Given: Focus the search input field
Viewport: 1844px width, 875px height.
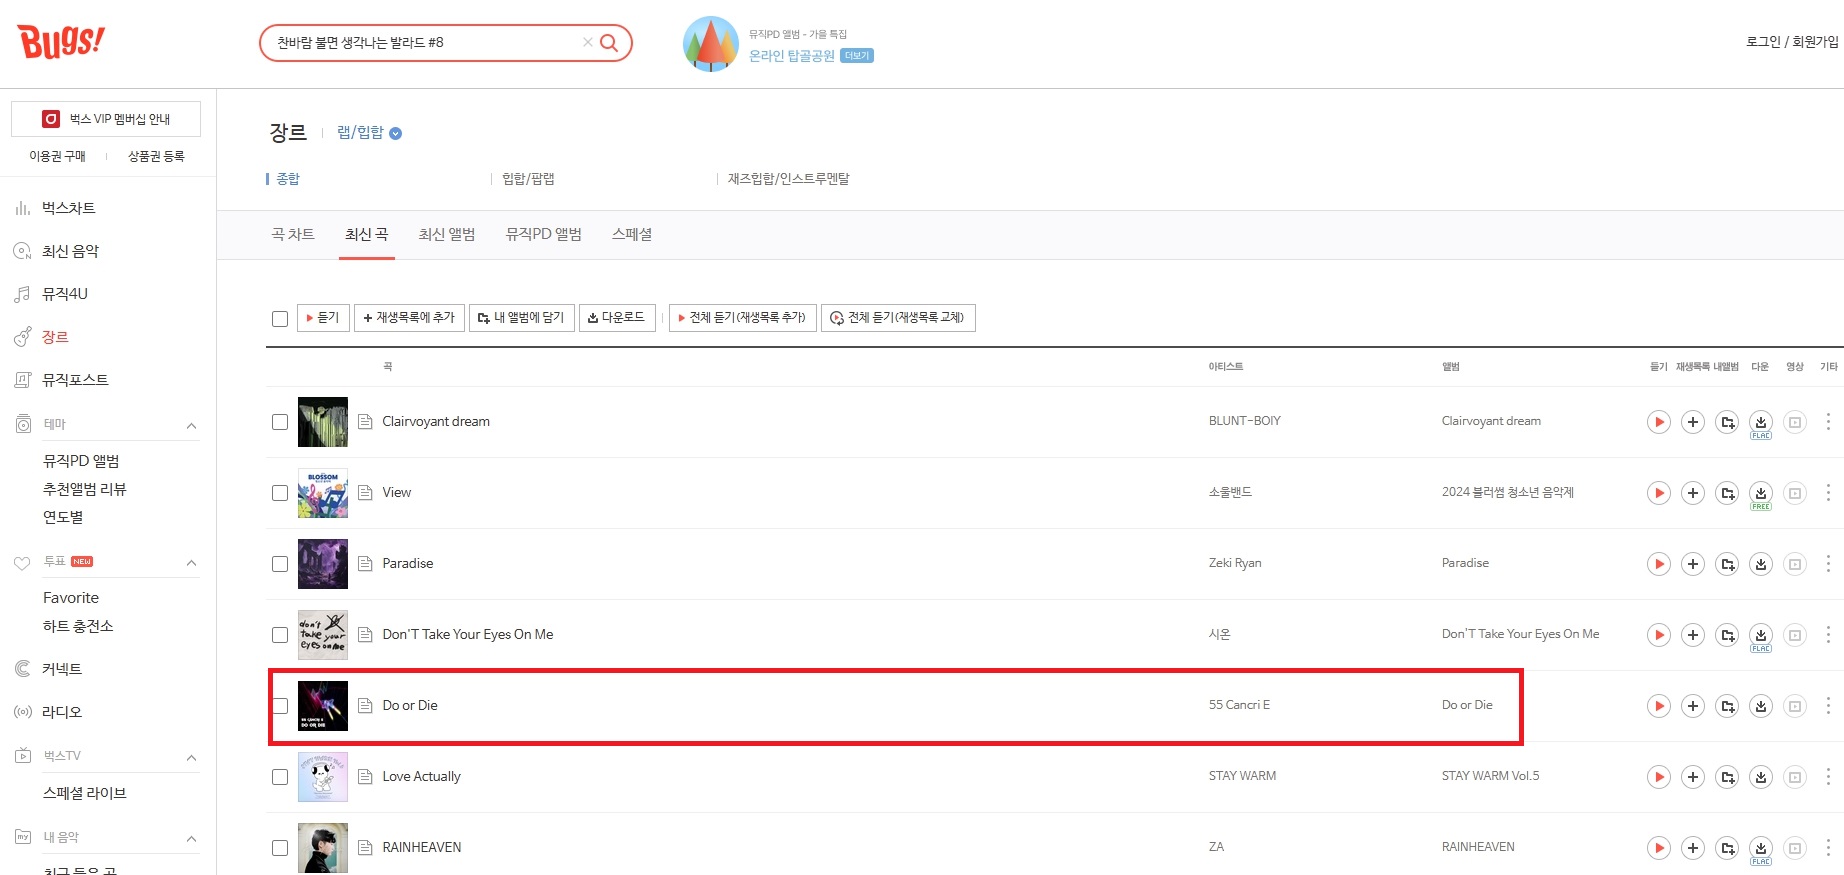Looking at the screenshot, I should (x=425, y=43).
